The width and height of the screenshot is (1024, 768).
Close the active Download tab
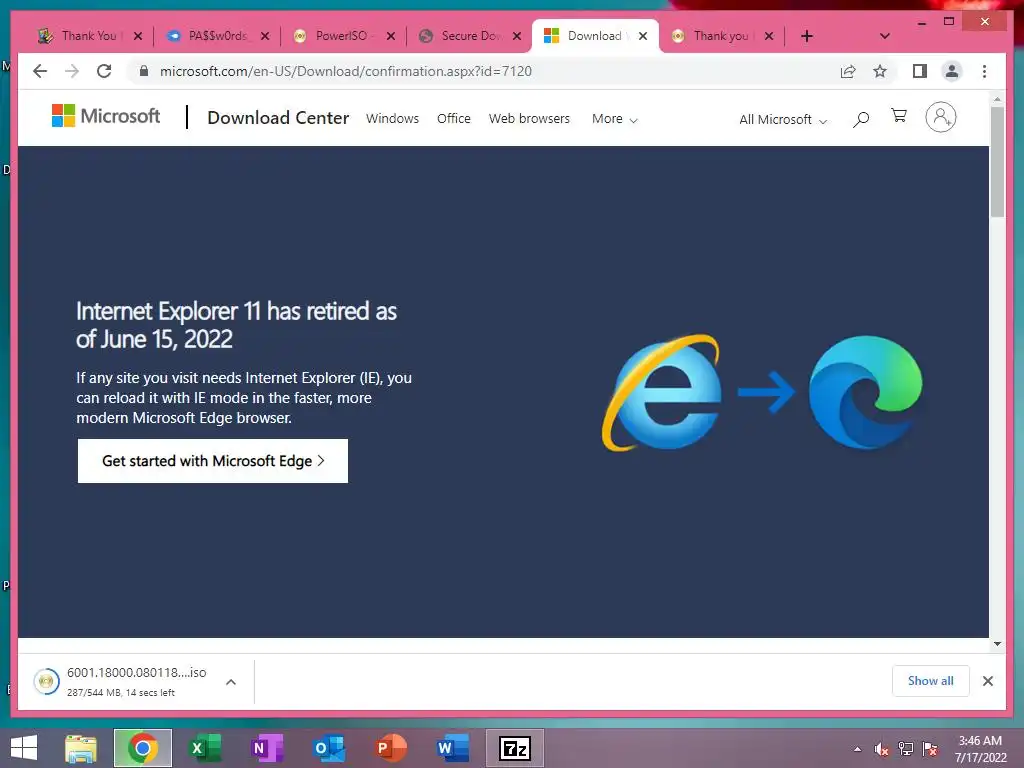coord(643,36)
